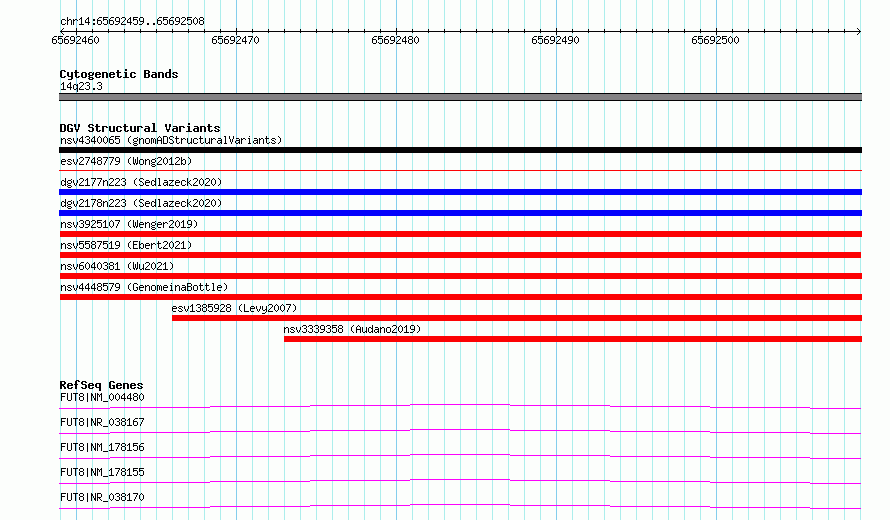Click the red esv1385928 variant bar

click(x=517, y=318)
